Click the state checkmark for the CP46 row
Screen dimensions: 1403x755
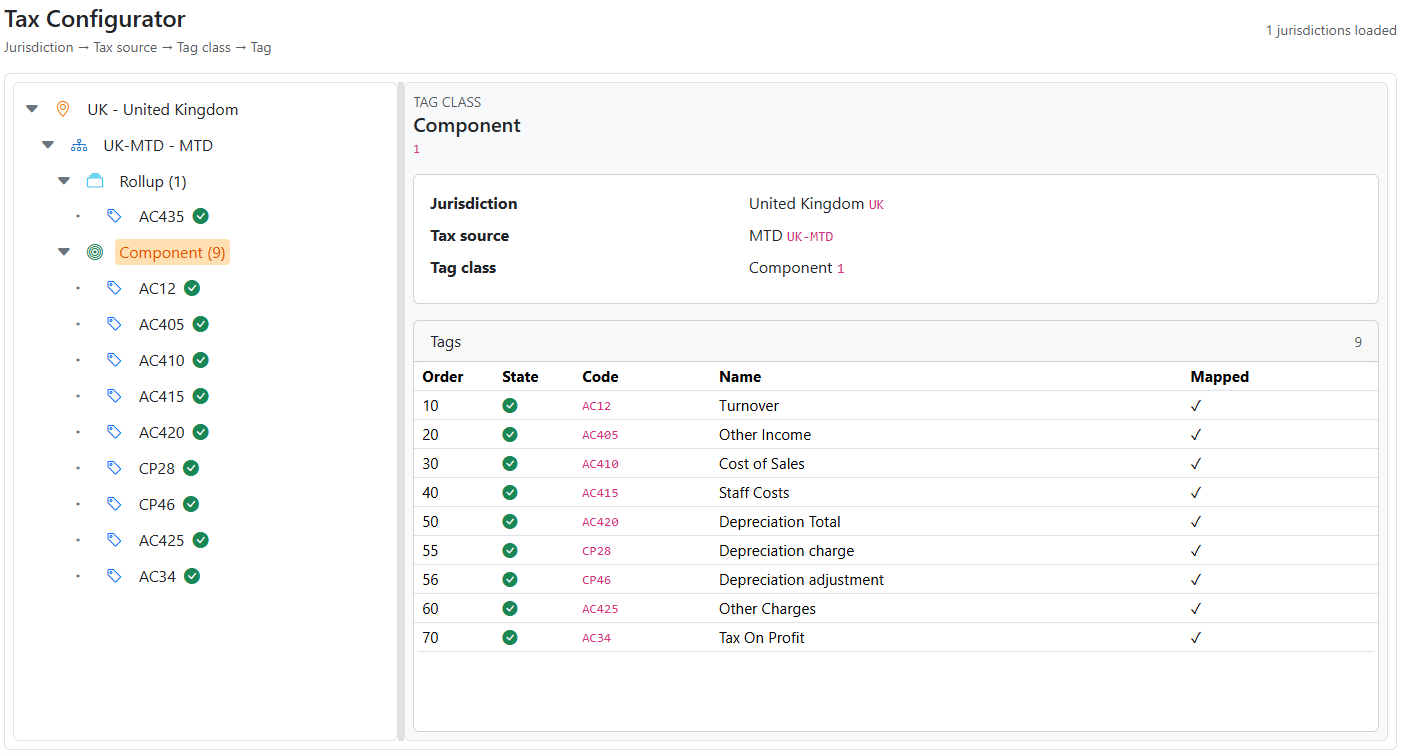[509, 579]
